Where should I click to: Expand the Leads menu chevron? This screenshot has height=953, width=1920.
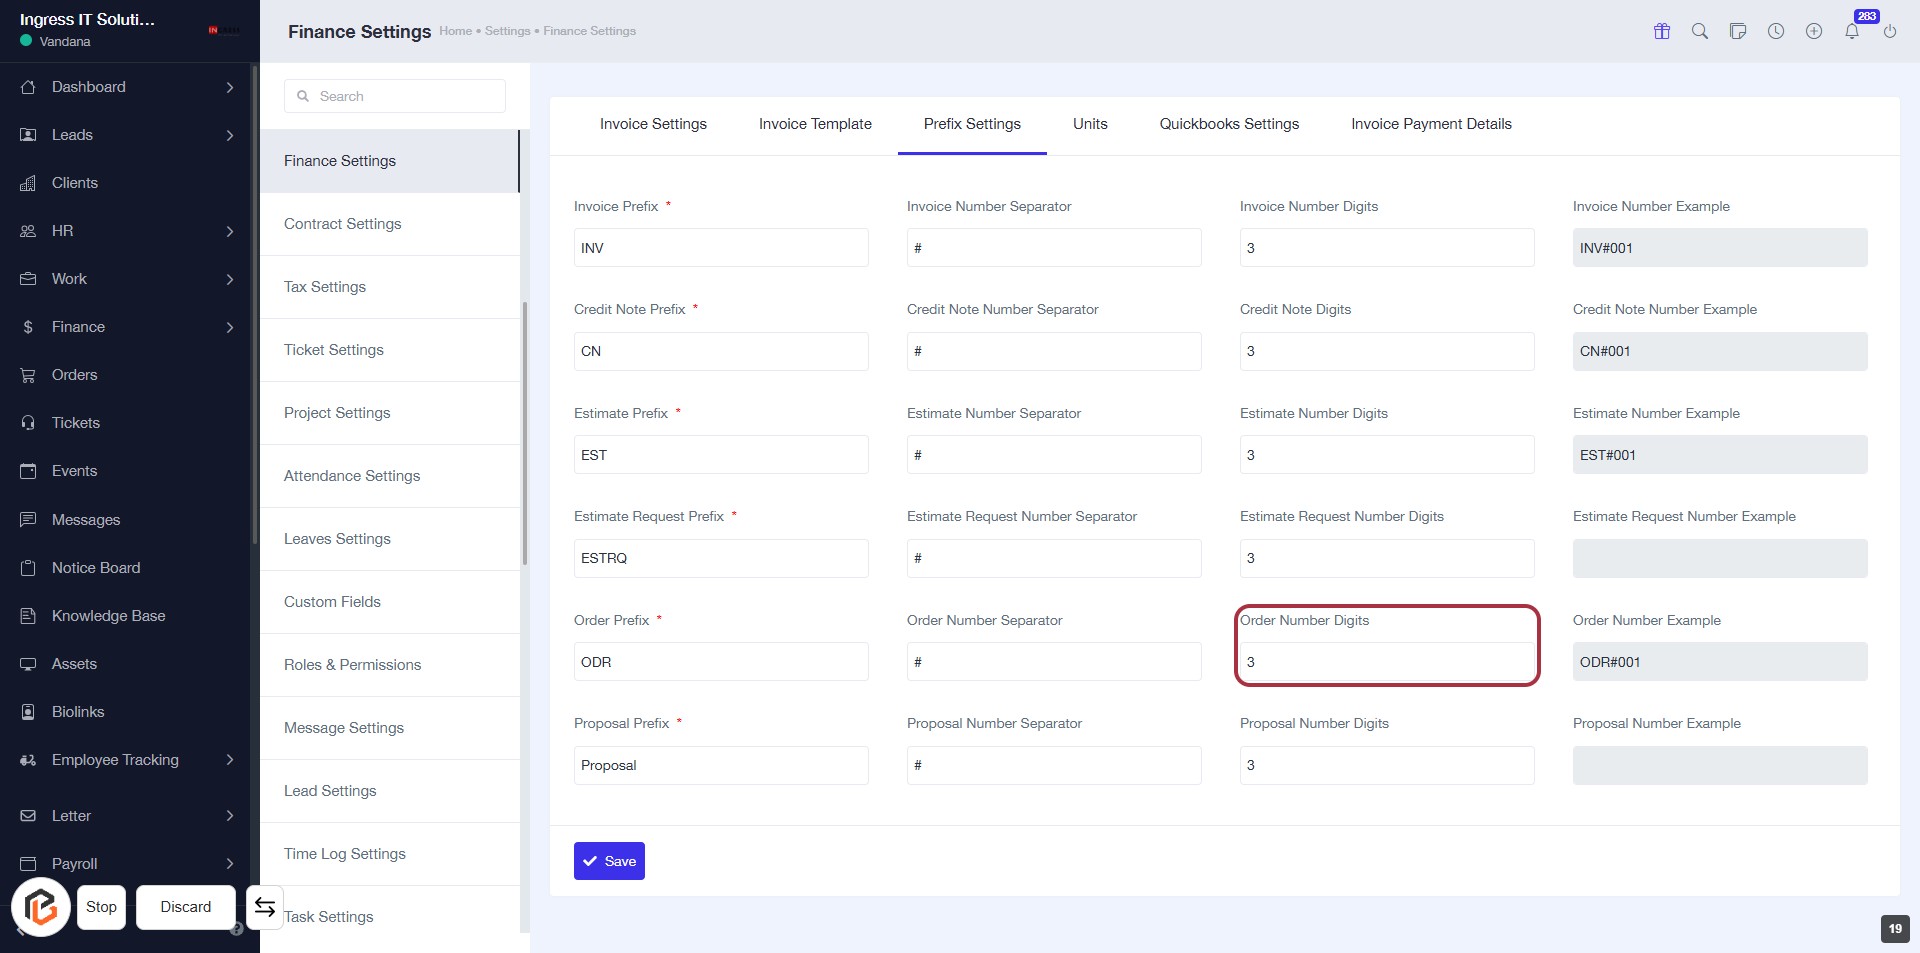point(229,135)
